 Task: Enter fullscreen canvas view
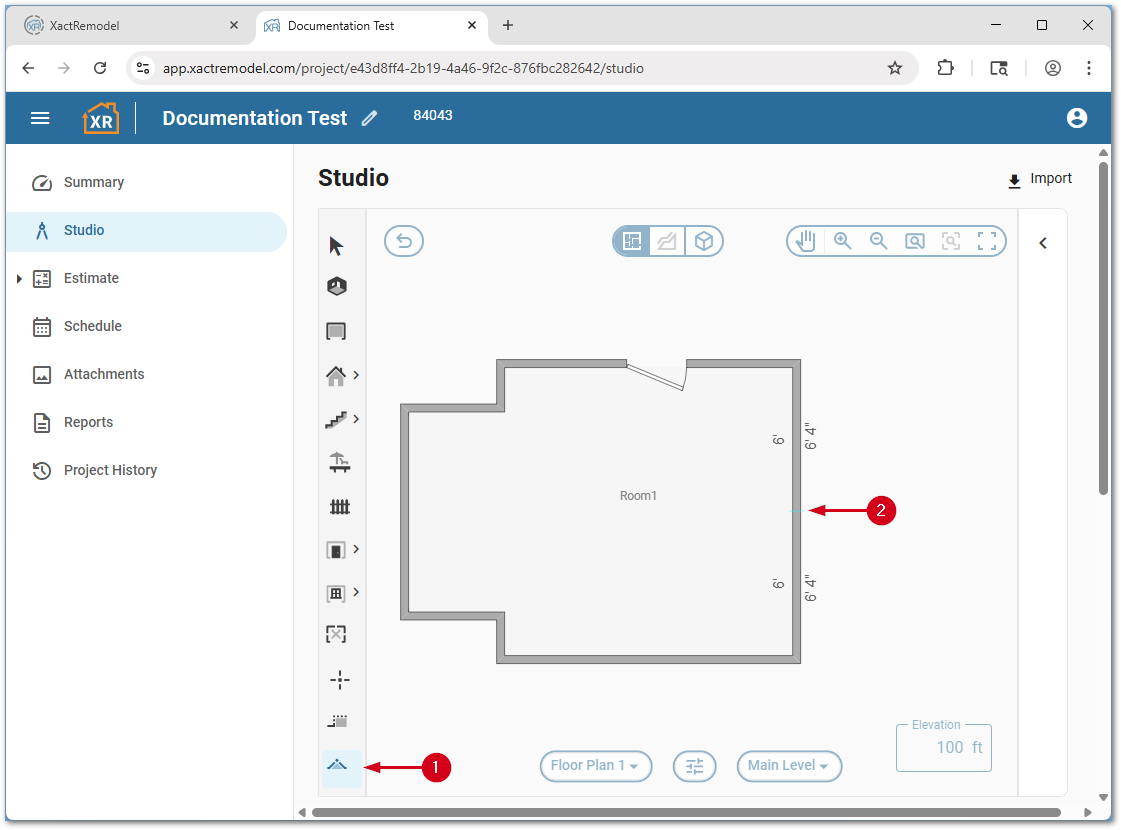coord(987,241)
